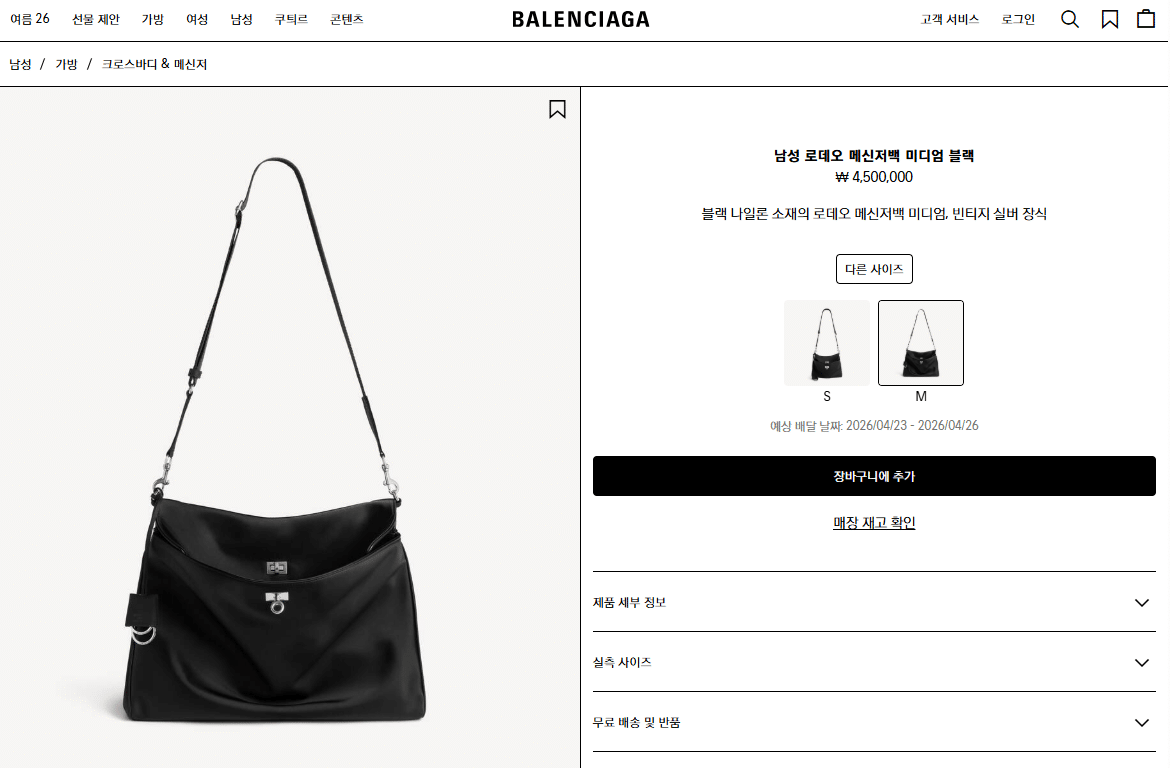Screen dimensions: 1170x768
Task: Open 선물 제안 menu item
Action: tap(96, 19)
